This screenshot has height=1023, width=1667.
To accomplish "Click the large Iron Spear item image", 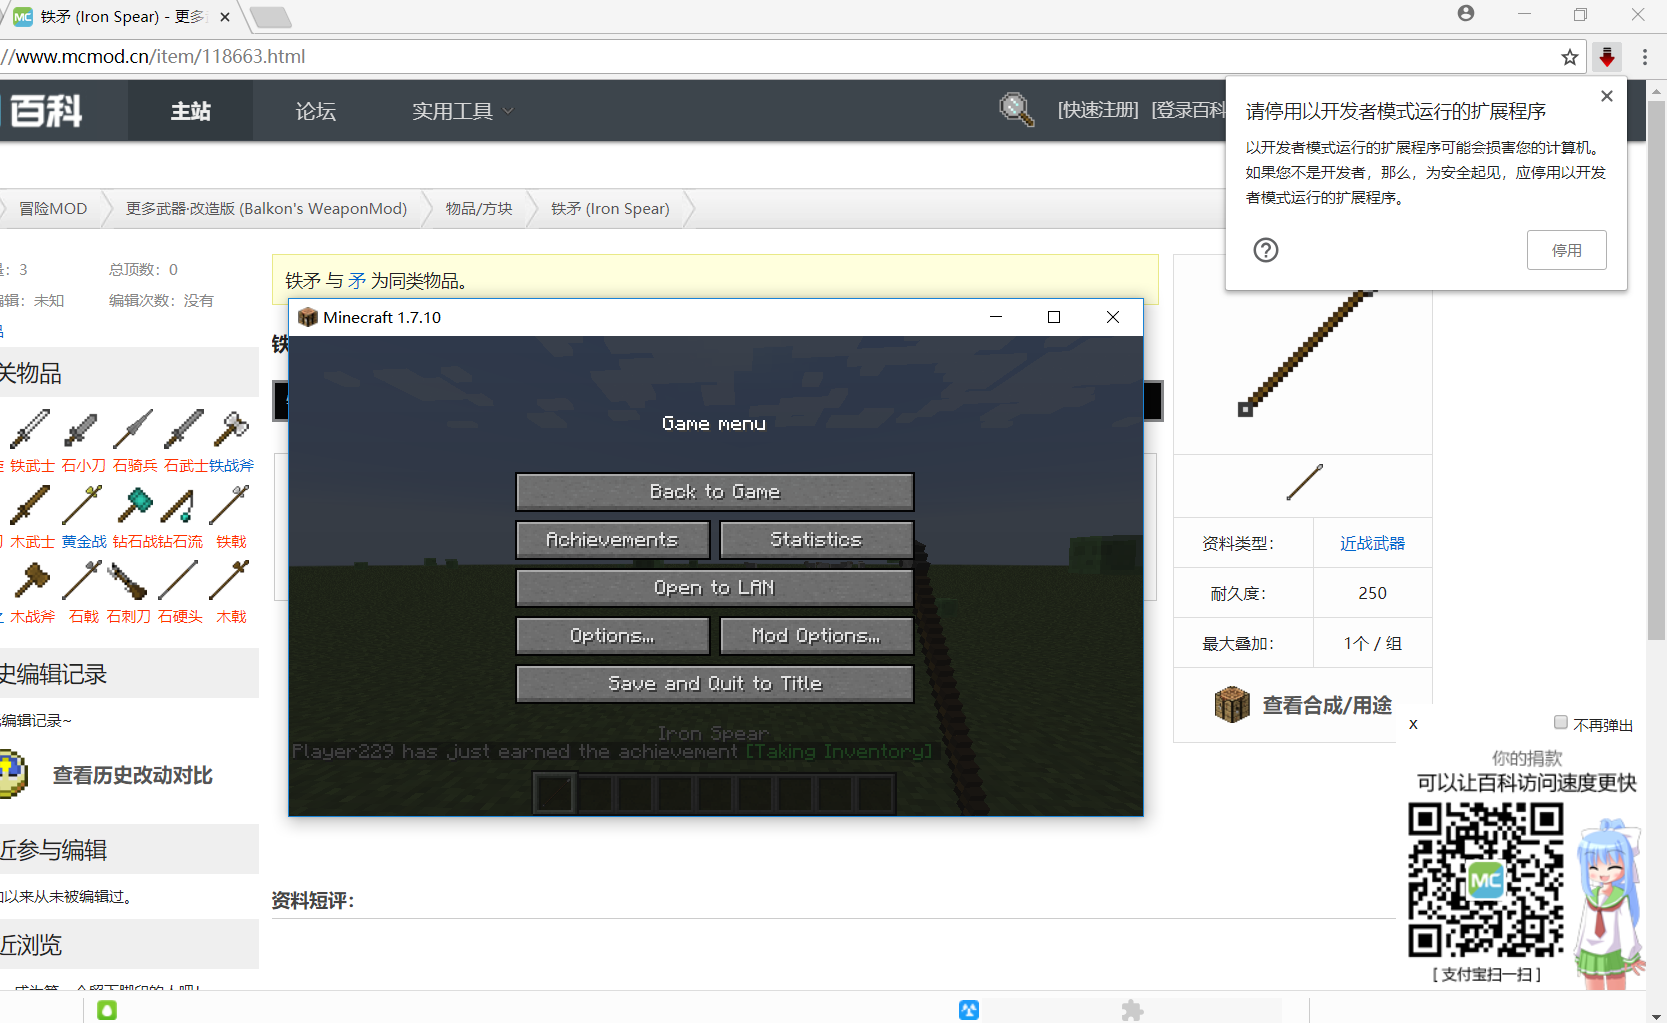I will point(1305,352).
